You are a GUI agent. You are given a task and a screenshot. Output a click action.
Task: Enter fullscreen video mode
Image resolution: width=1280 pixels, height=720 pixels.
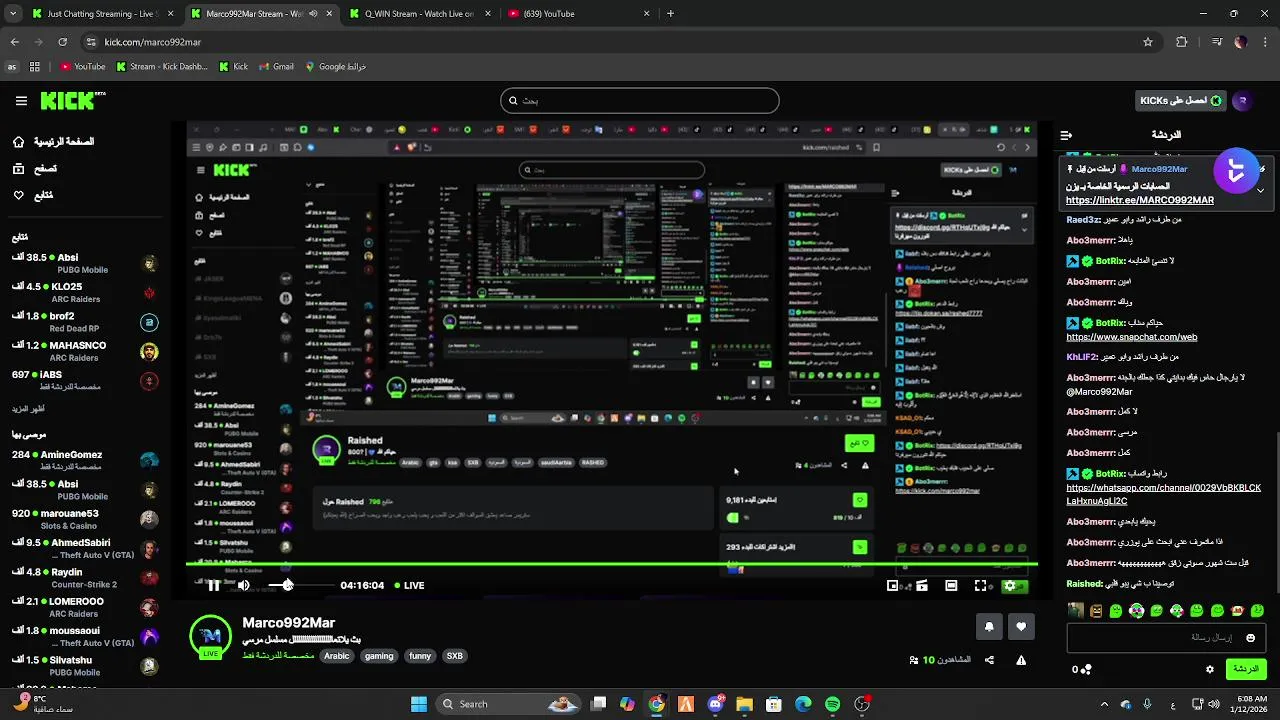click(x=980, y=586)
